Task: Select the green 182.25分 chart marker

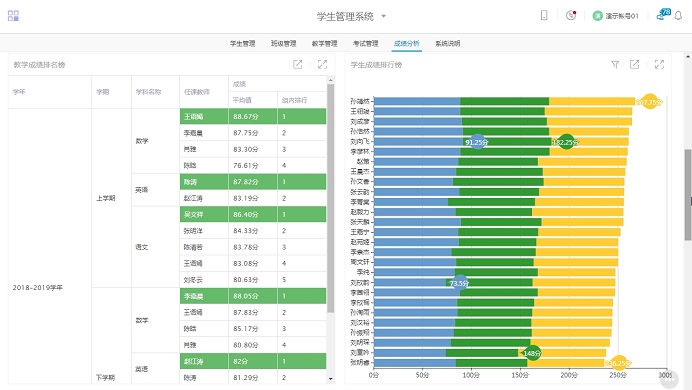Action: pyautogui.click(x=566, y=142)
